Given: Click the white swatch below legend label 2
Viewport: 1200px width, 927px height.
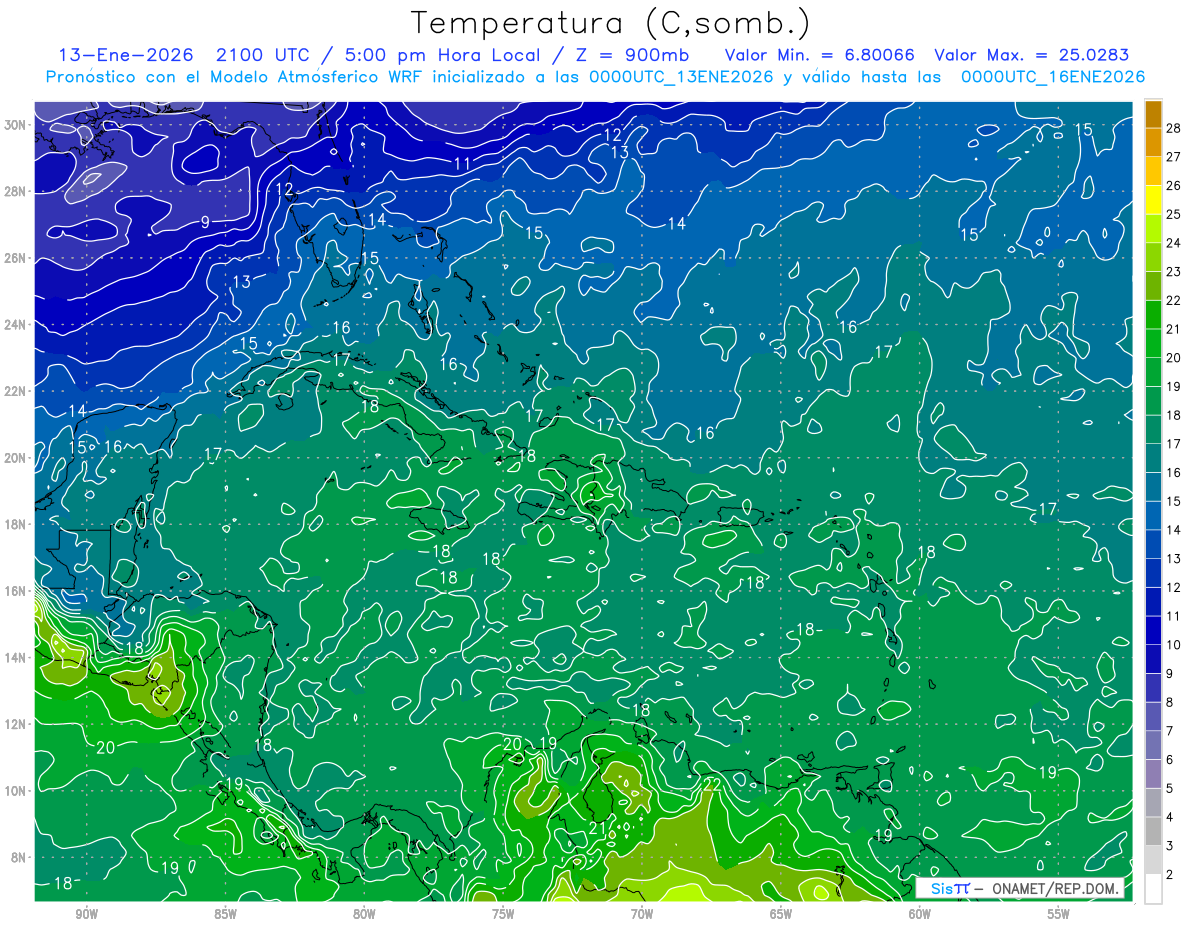Looking at the screenshot, I should (1153, 889).
